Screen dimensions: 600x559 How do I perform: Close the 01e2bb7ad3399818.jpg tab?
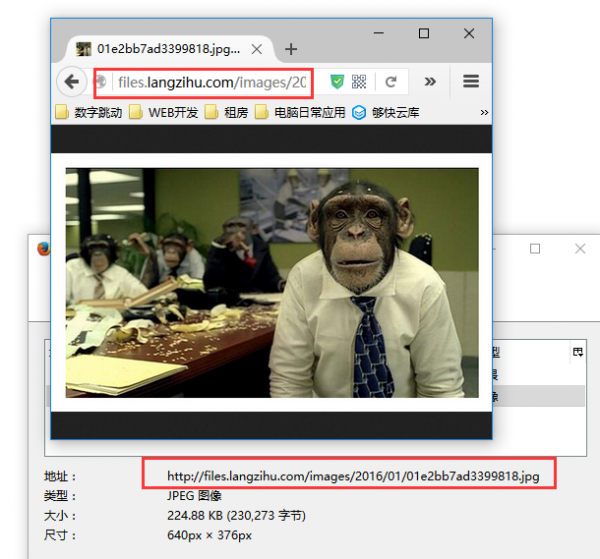click(257, 49)
